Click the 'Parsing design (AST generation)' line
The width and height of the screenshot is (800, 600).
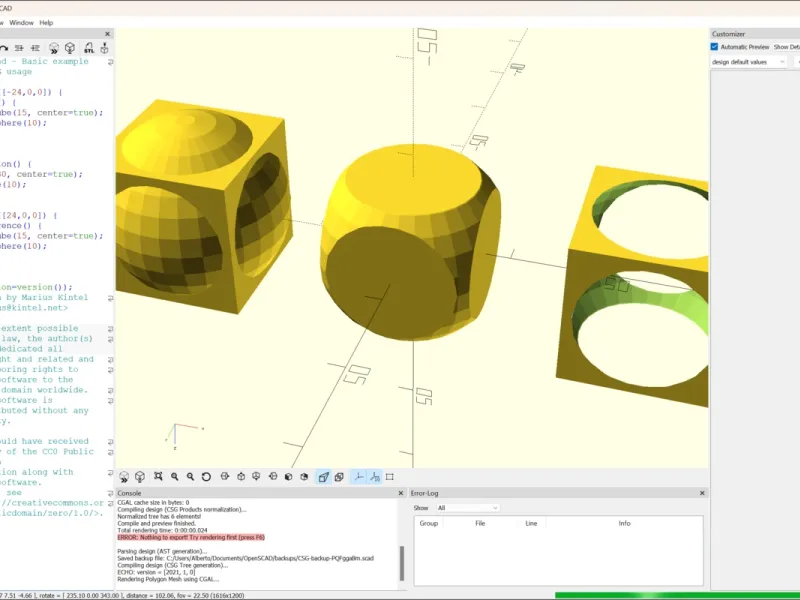[162, 551]
